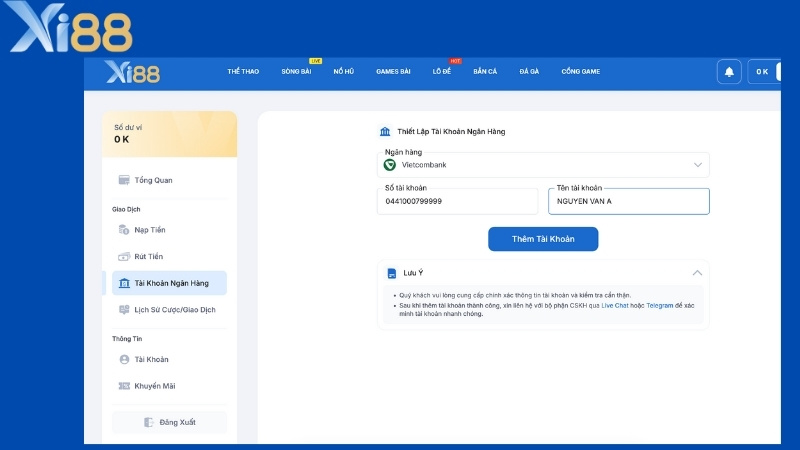Select Tổng Quan in the sidebar
This screenshot has width=800, height=450.
[169, 180]
